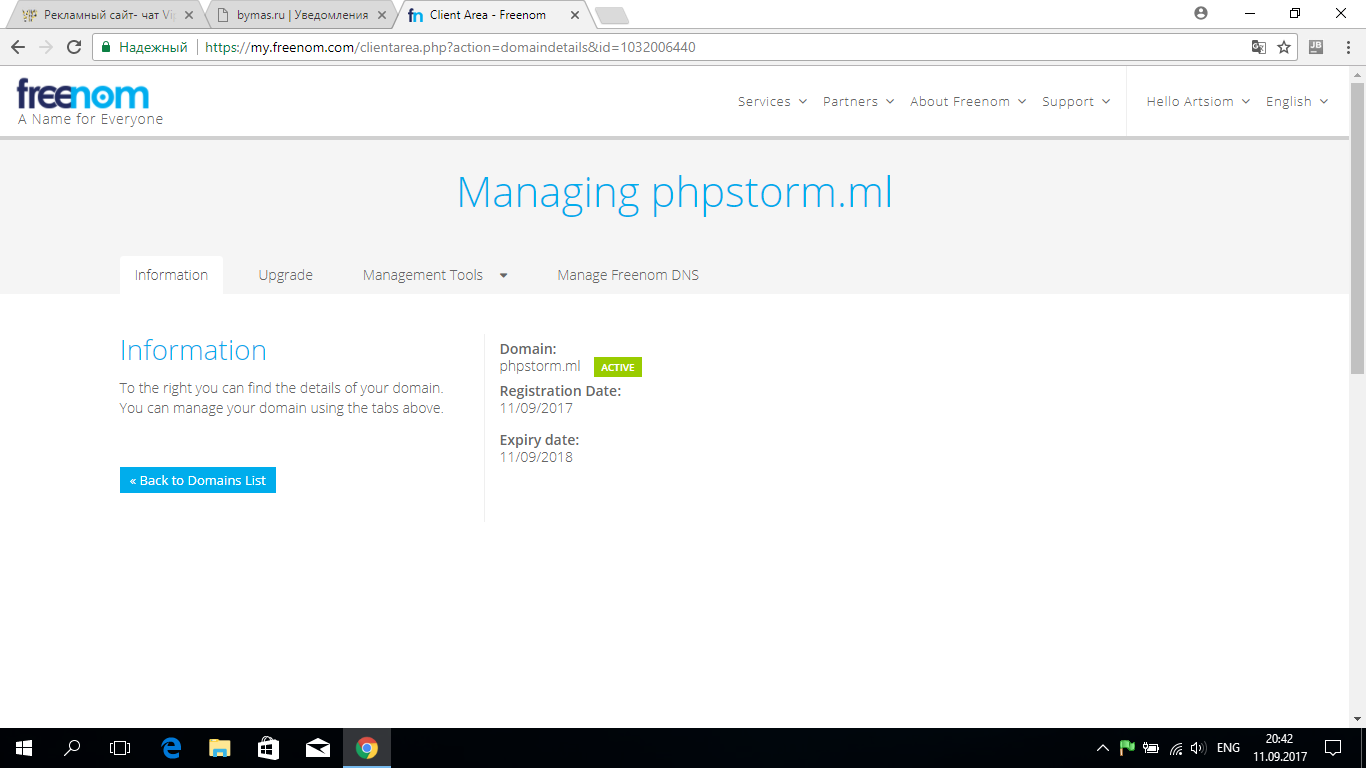Switch to the Upgrade tab

285,275
